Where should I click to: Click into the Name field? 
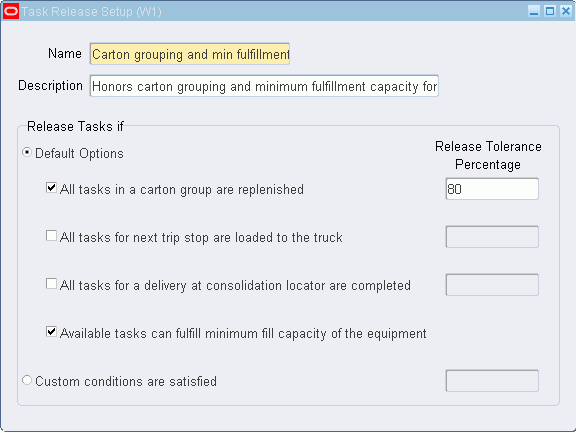(190, 54)
